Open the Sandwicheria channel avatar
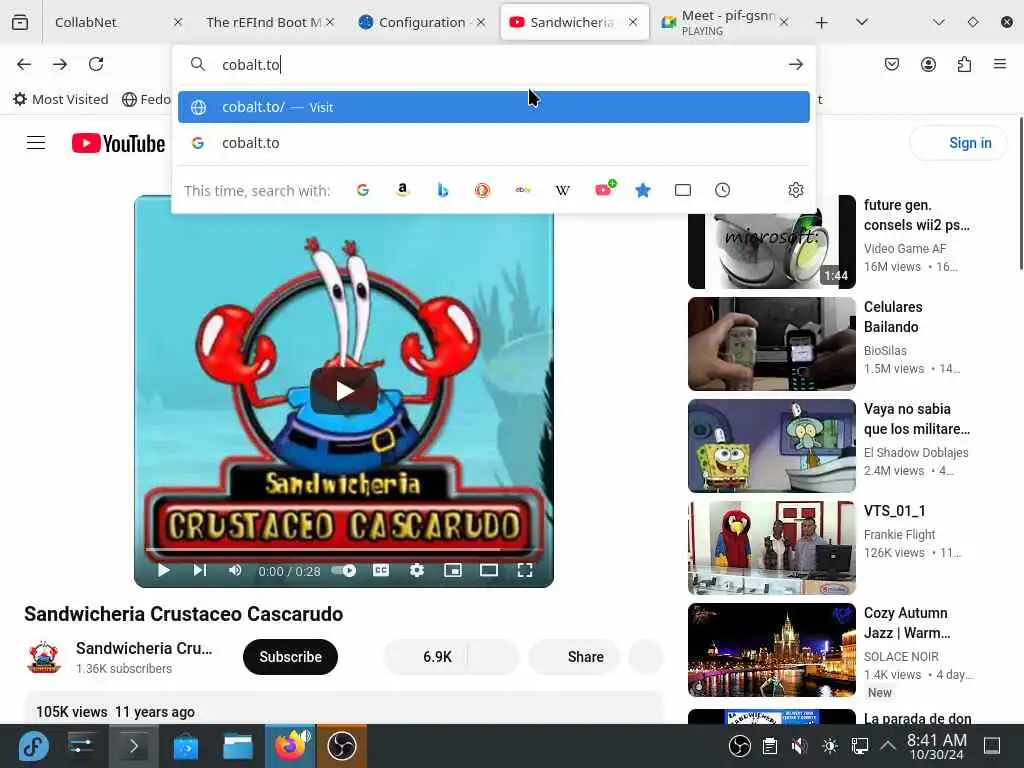 (x=44, y=657)
